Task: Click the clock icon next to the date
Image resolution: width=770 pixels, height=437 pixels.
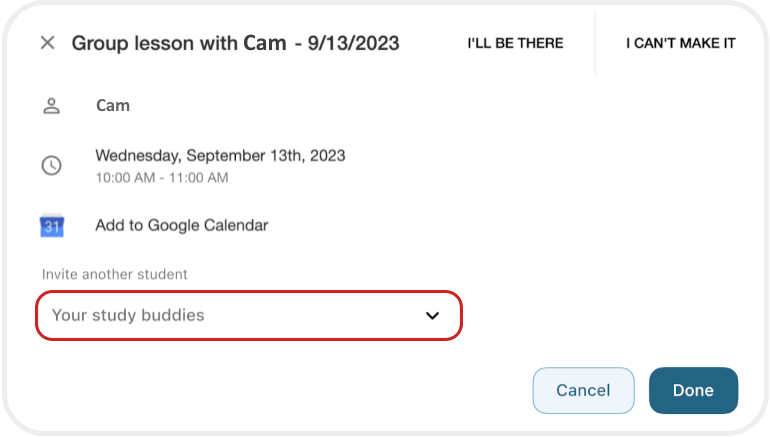Action: [51, 166]
